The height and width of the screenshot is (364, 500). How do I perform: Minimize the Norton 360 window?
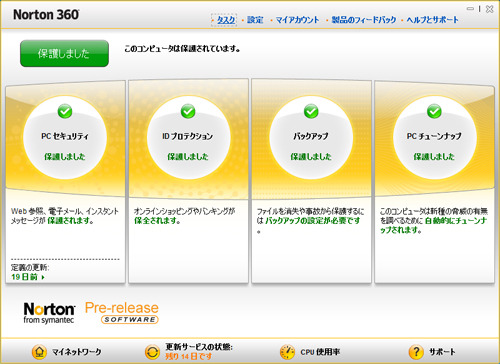coord(470,9)
